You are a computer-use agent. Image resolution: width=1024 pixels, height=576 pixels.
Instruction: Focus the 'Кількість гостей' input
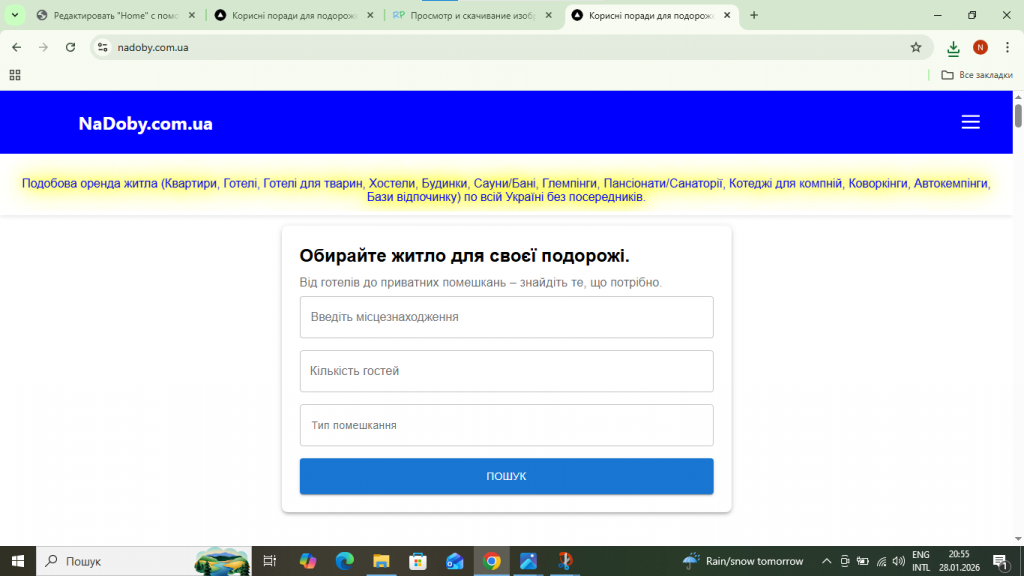[506, 371]
